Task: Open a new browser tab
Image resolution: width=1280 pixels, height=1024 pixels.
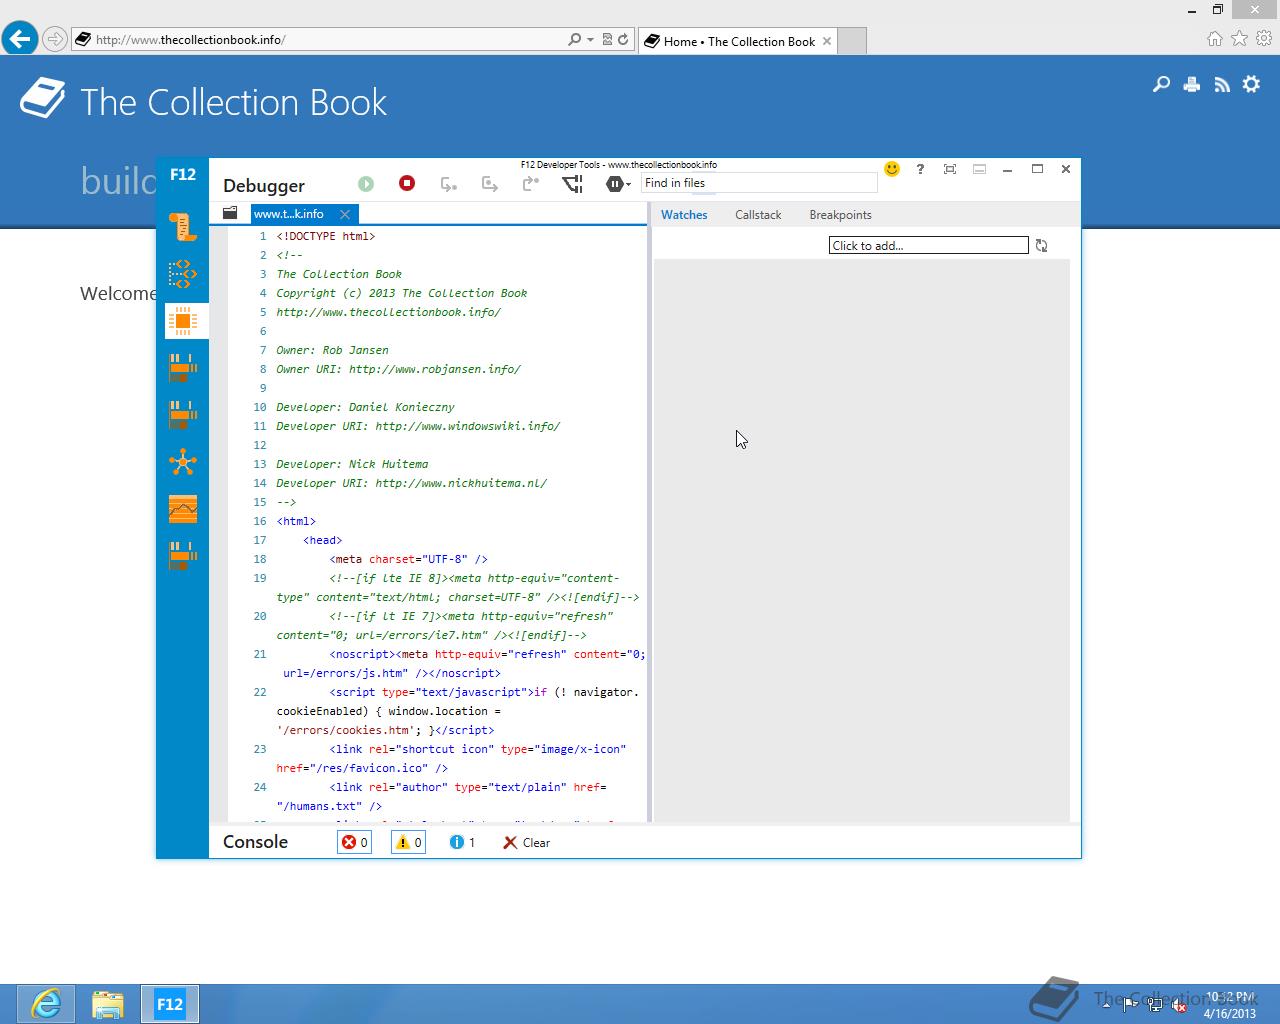Action: coord(851,41)
